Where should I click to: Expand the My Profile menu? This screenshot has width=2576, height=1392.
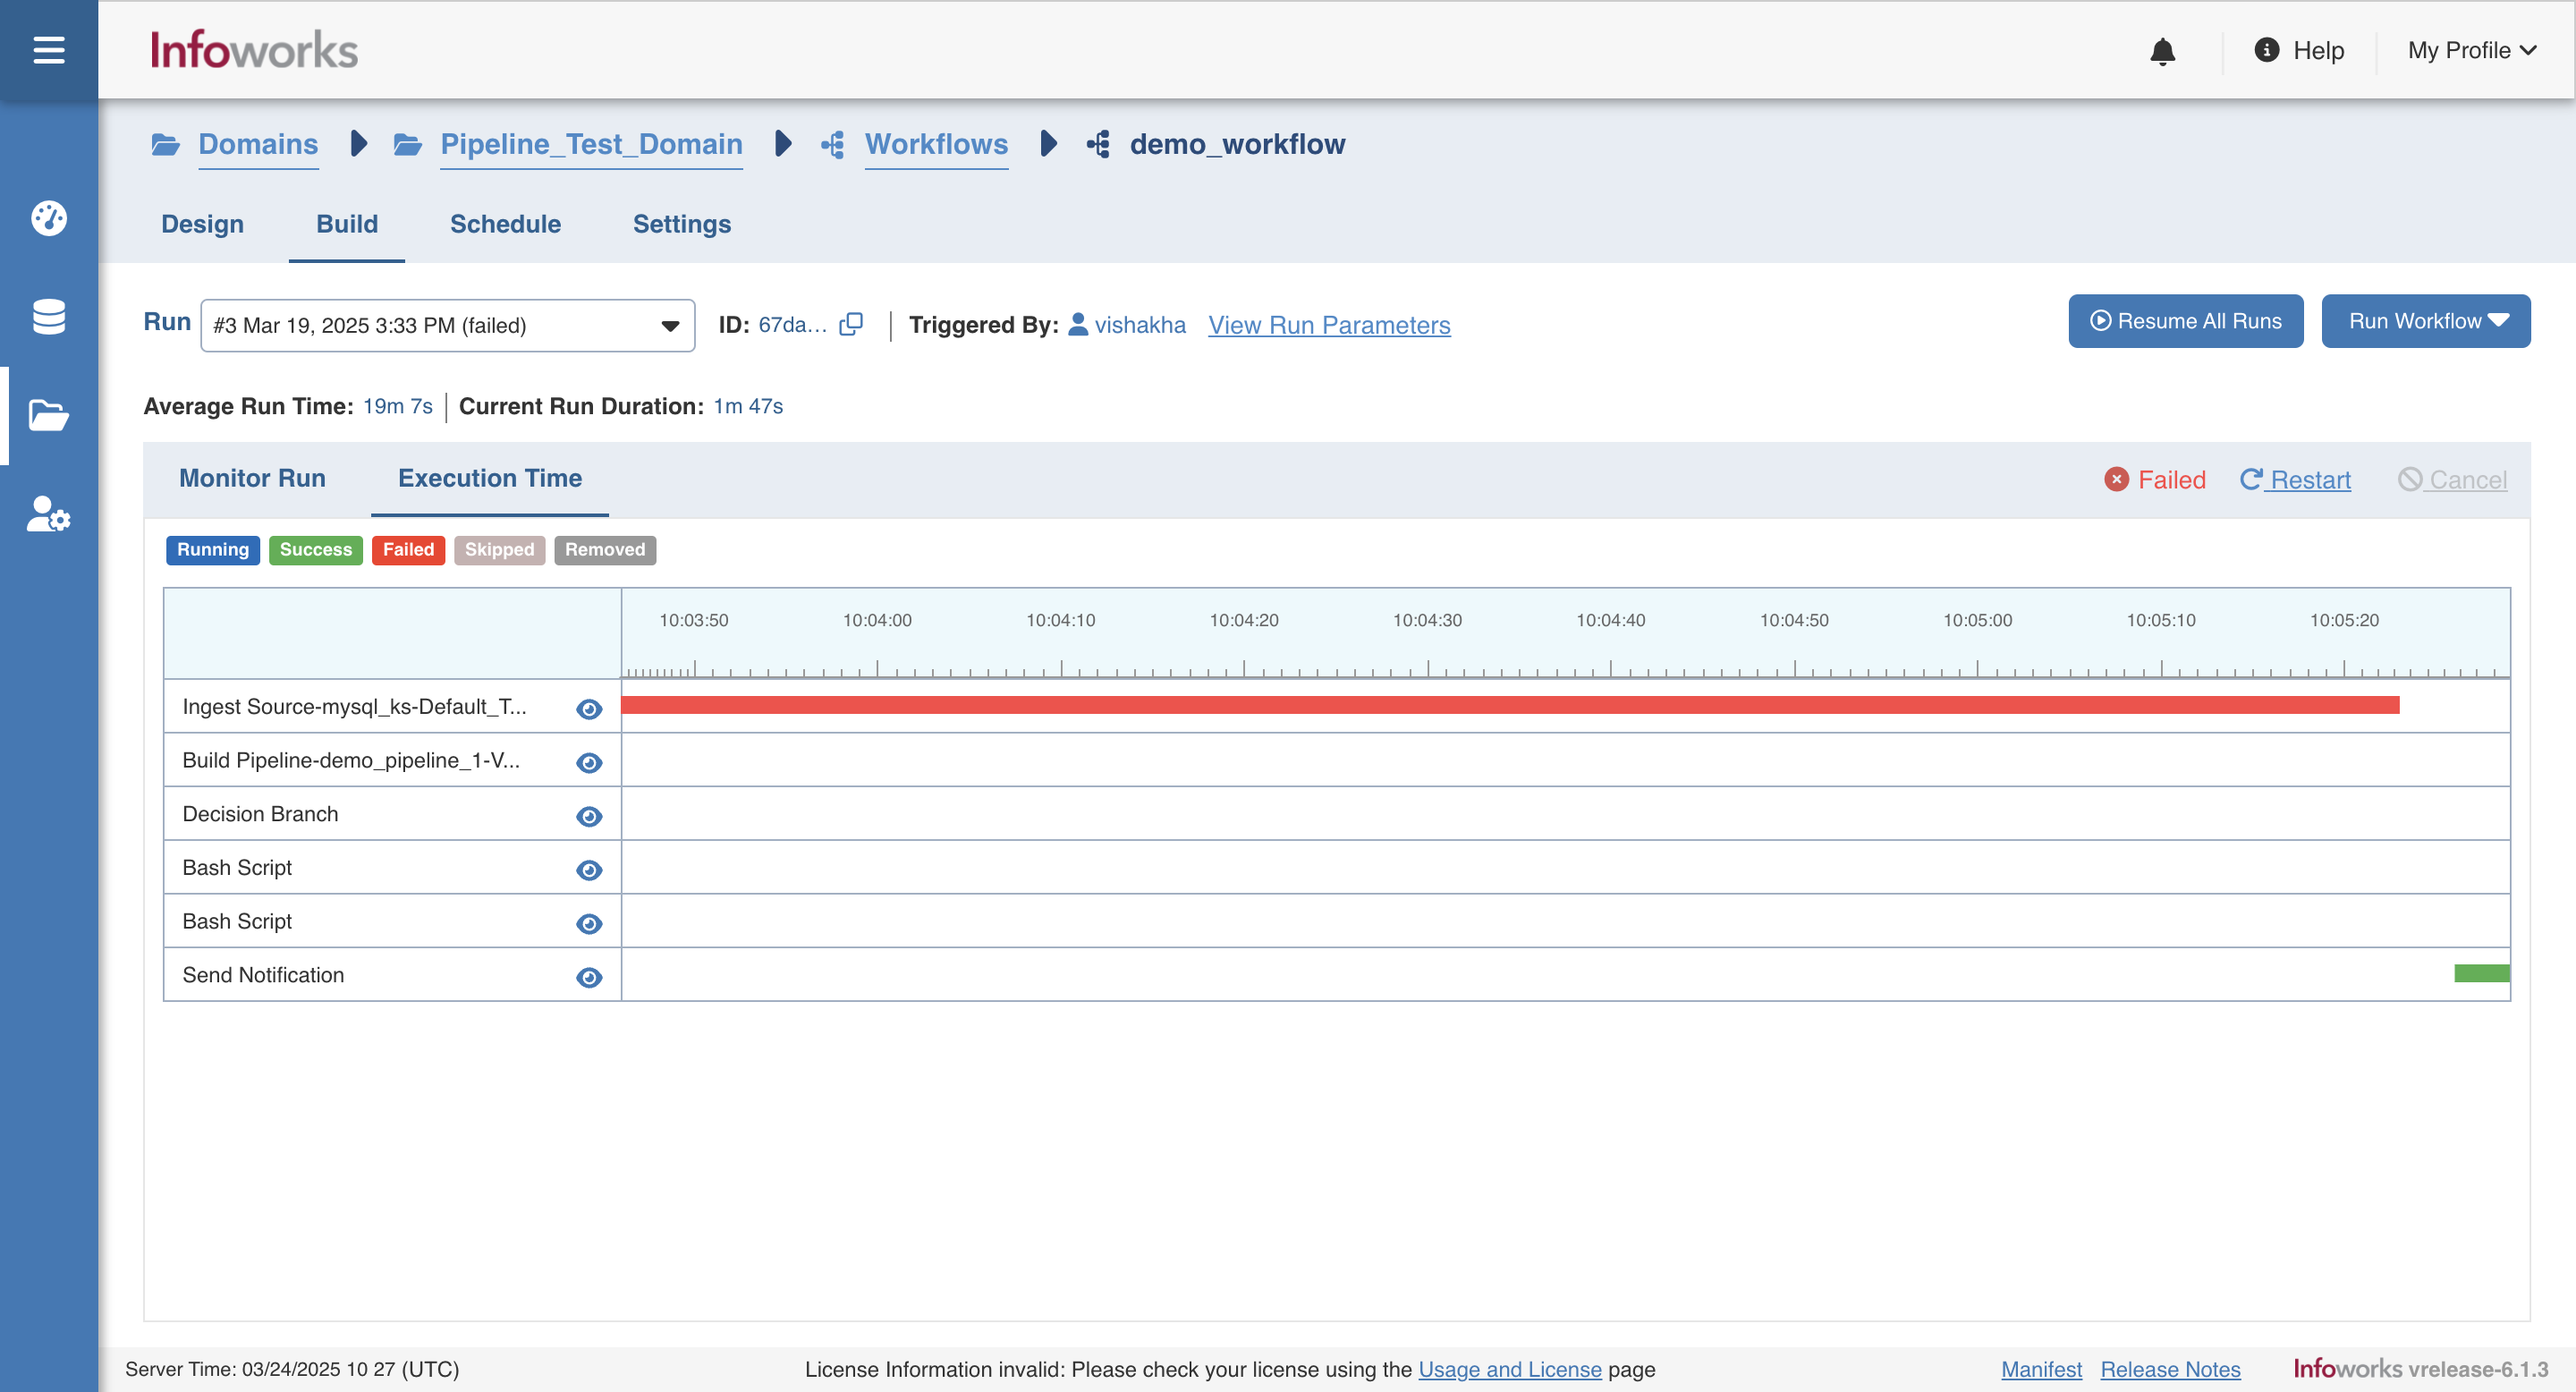point(2472,50)
